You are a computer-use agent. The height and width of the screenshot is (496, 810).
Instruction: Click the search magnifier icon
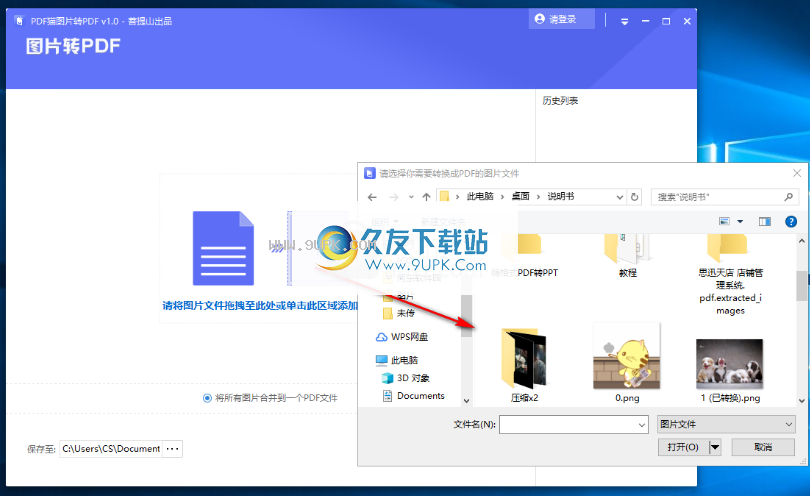[x=788, y=197]
